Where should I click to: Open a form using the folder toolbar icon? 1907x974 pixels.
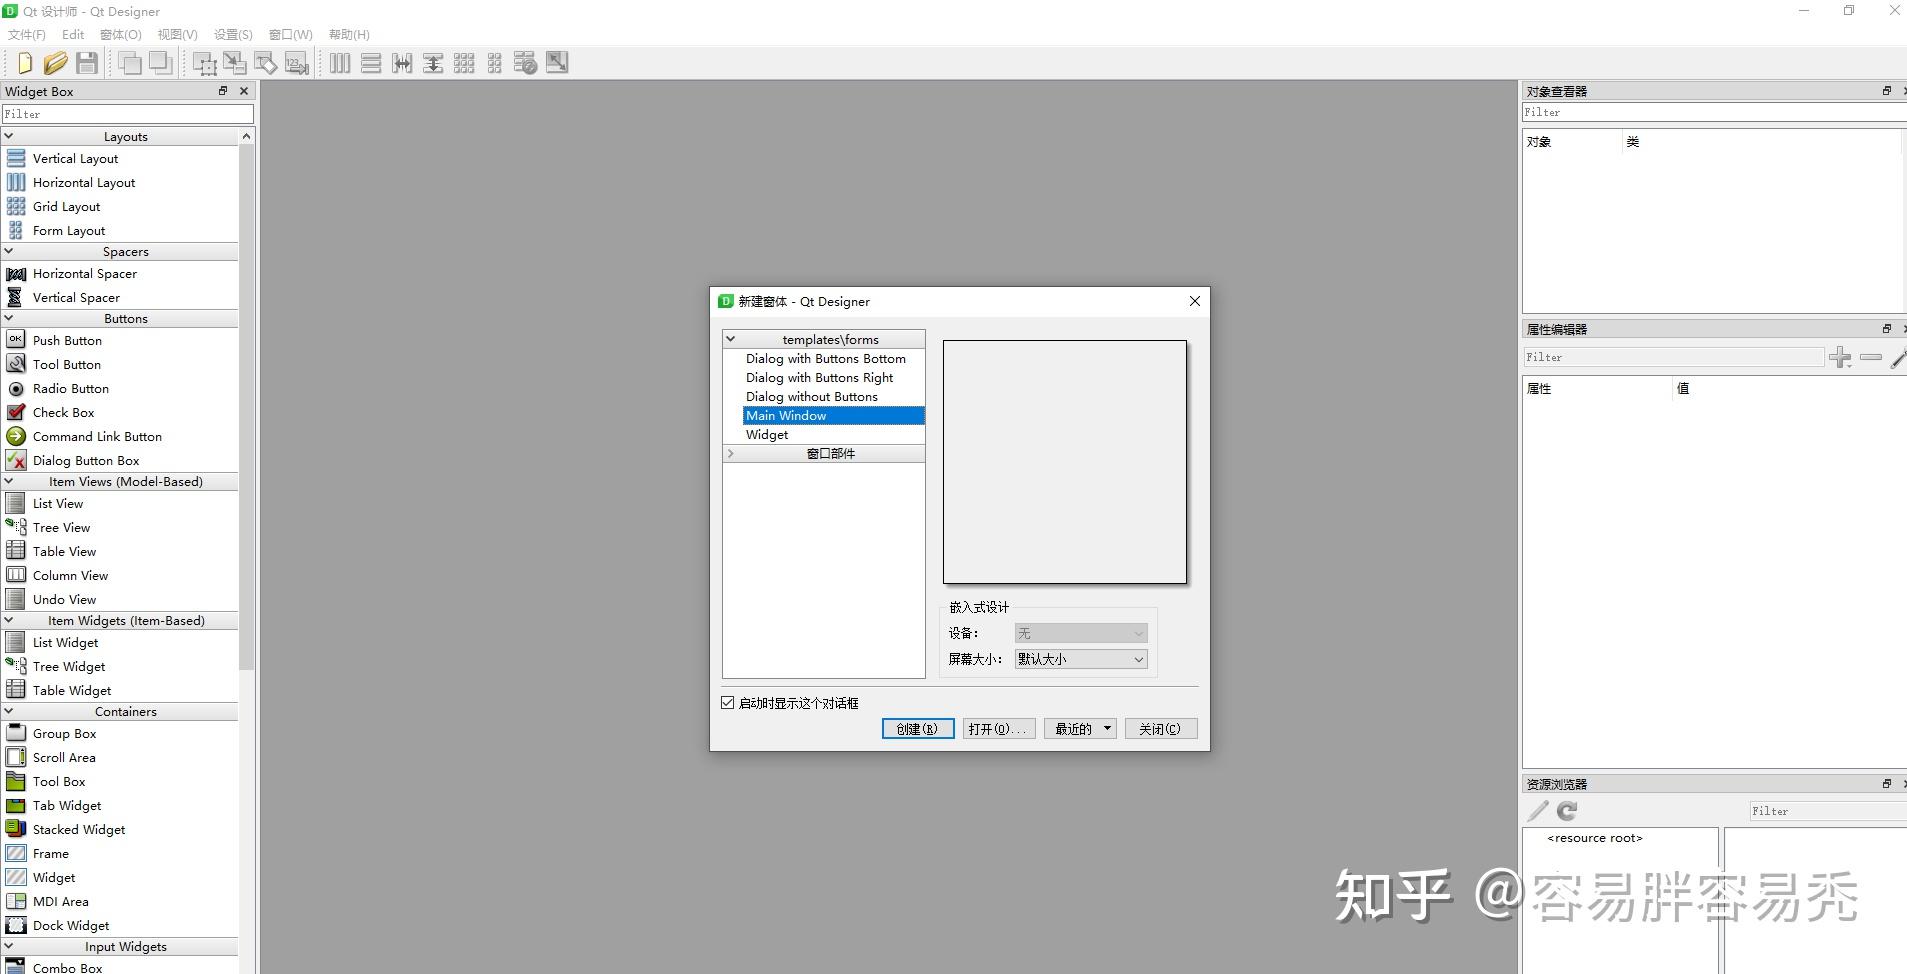56,62
